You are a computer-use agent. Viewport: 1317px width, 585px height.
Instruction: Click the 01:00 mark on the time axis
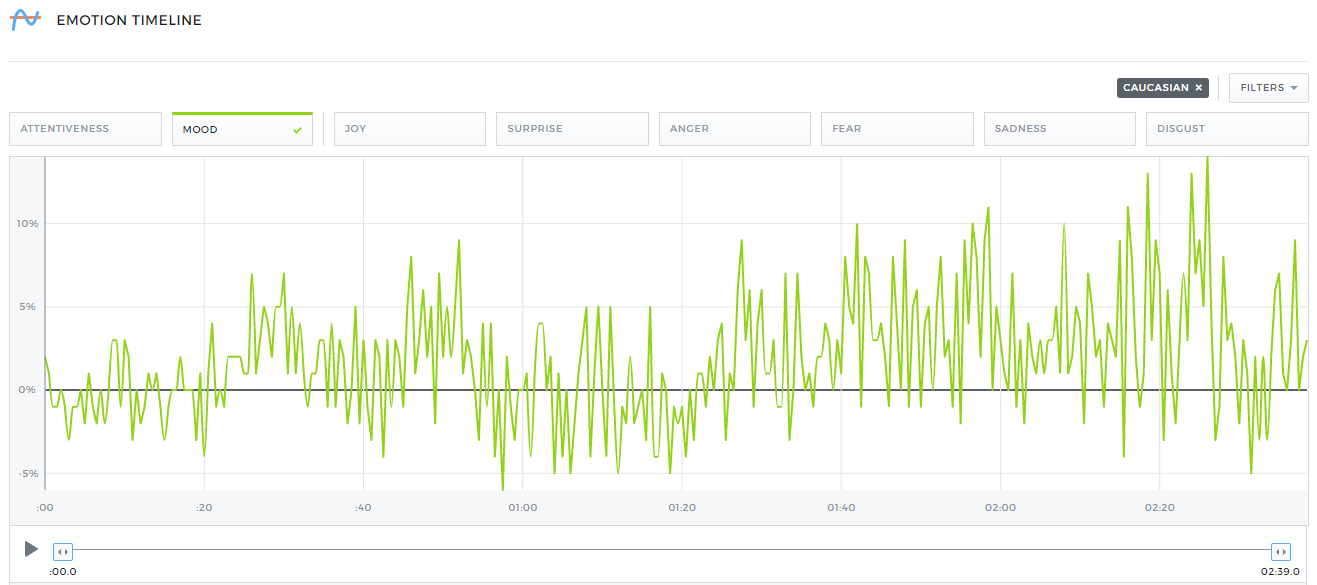point(522,508)
